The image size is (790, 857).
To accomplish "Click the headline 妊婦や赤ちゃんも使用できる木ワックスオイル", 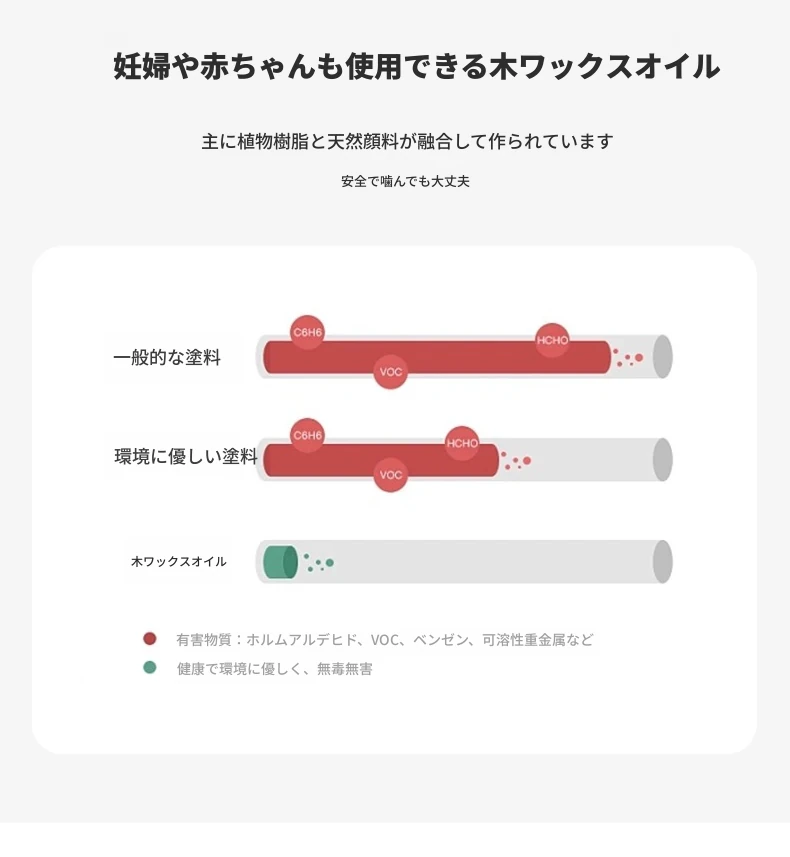I will [x=416, y=67].
